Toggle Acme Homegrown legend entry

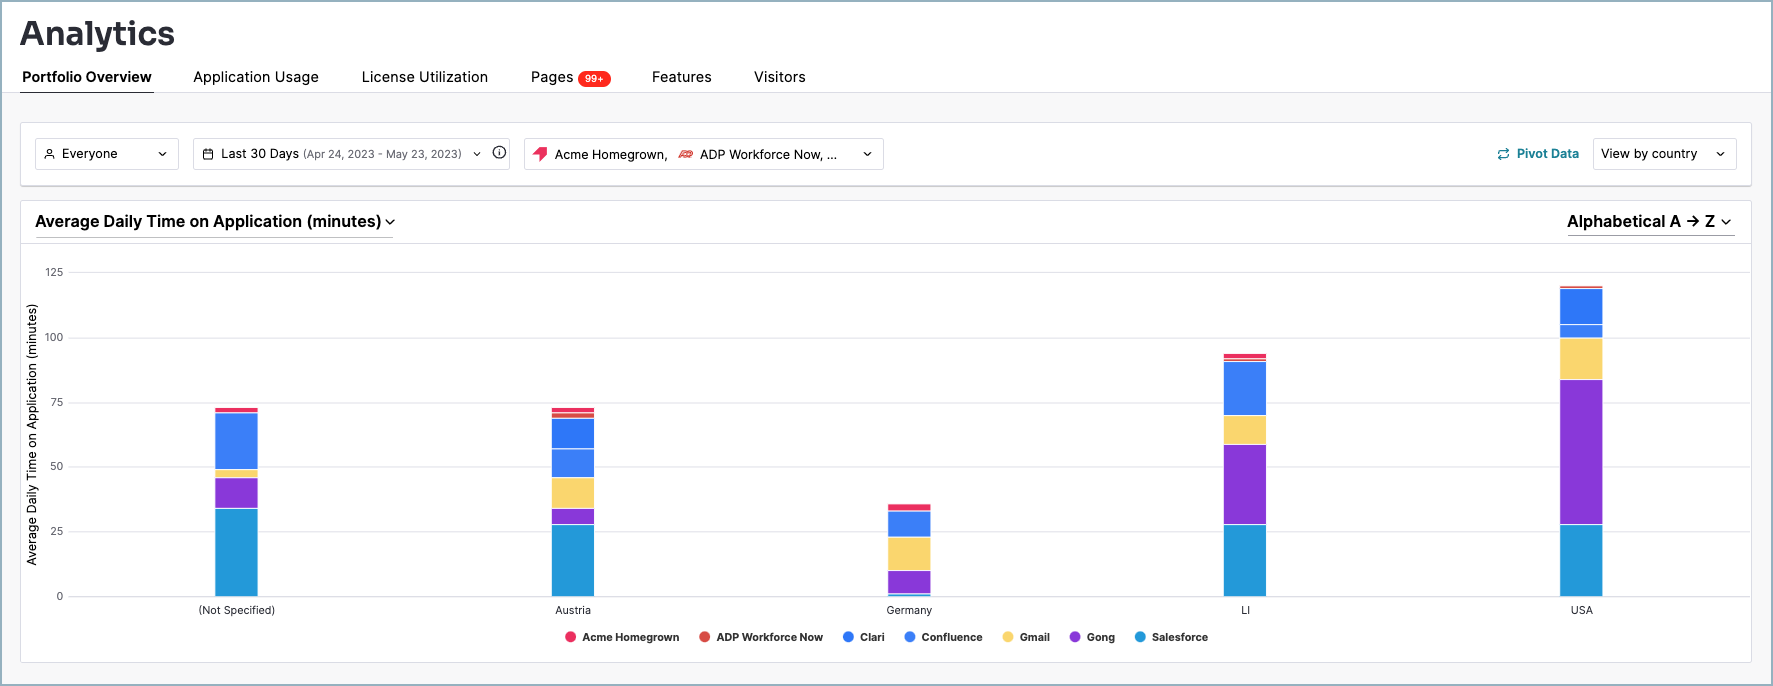coord(622,637)
